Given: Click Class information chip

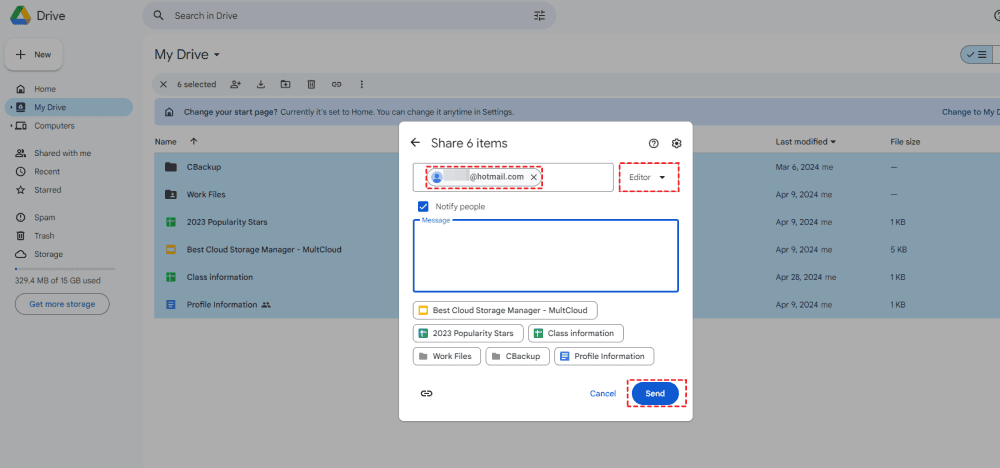Looking at the screenshot, I should 576,333.
